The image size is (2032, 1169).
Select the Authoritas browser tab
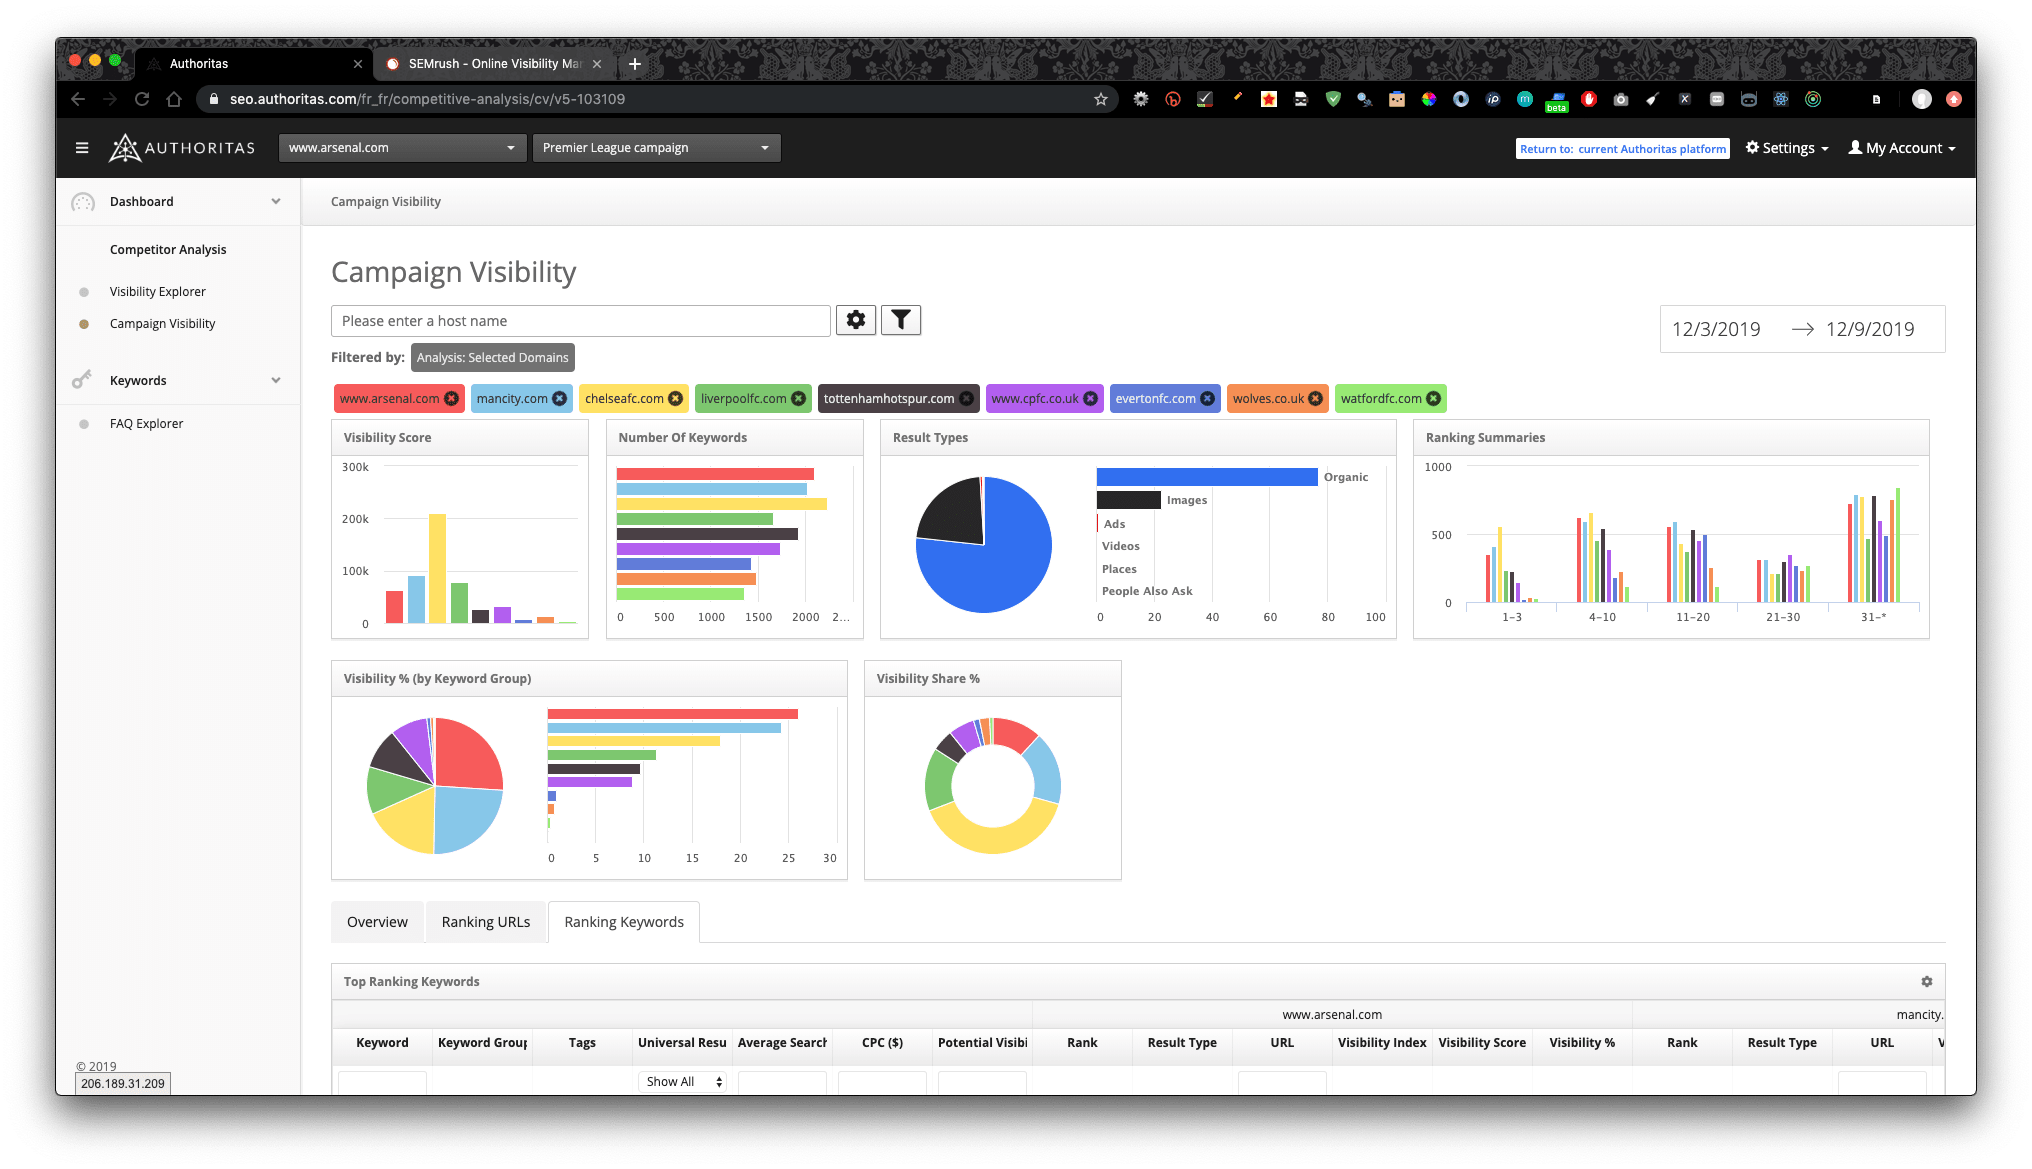[254, 64]
